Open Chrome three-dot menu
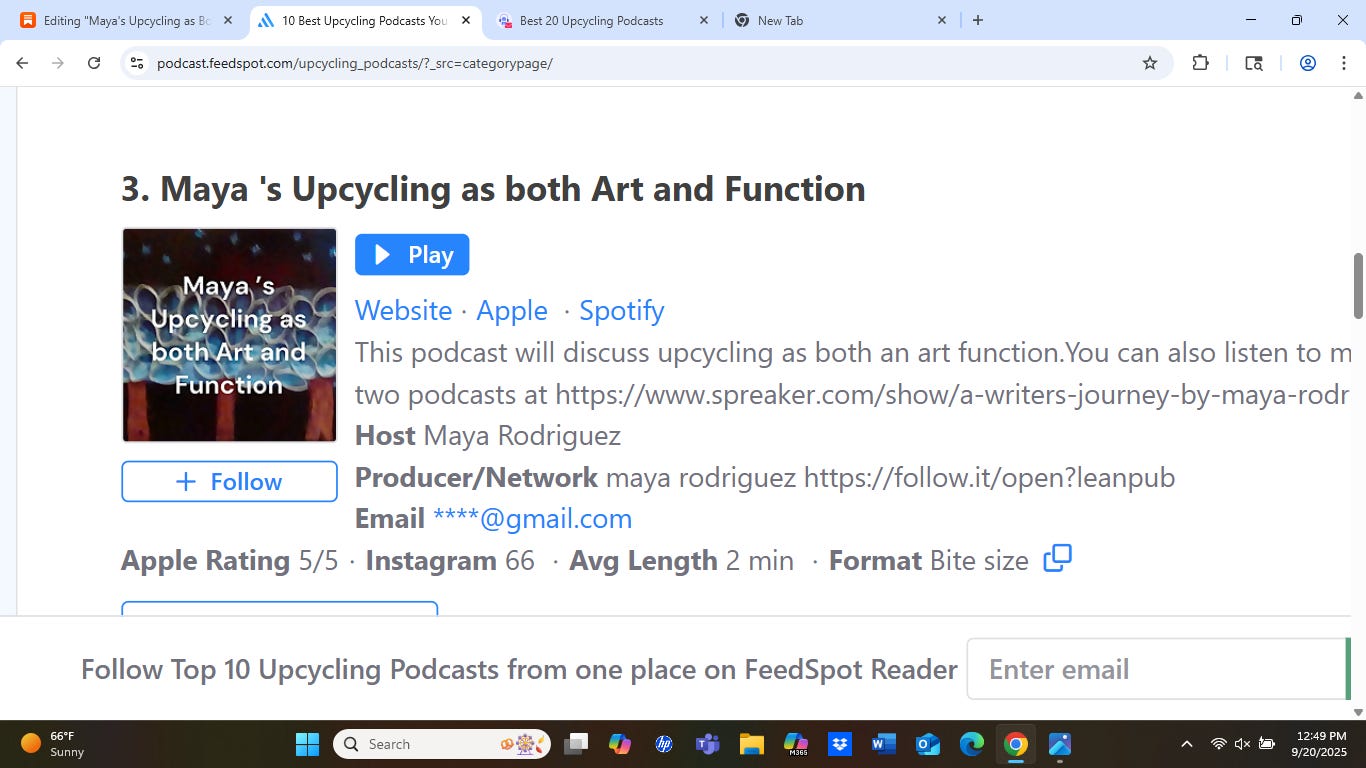This screenshot has width=1366, height=768. tap(1343, 63)
